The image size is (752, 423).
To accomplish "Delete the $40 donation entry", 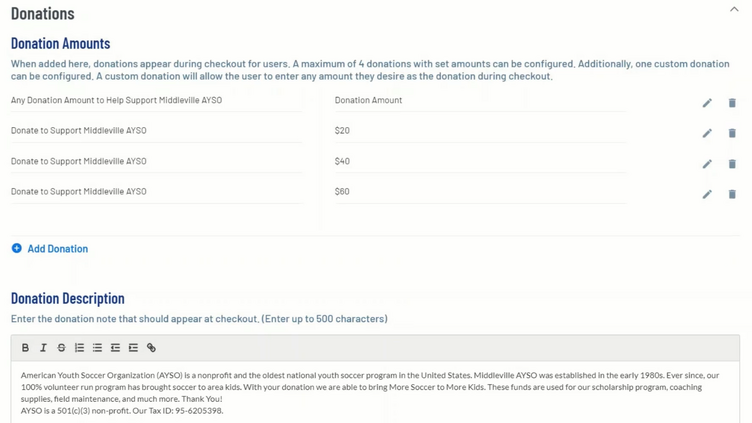I will 732,164.
